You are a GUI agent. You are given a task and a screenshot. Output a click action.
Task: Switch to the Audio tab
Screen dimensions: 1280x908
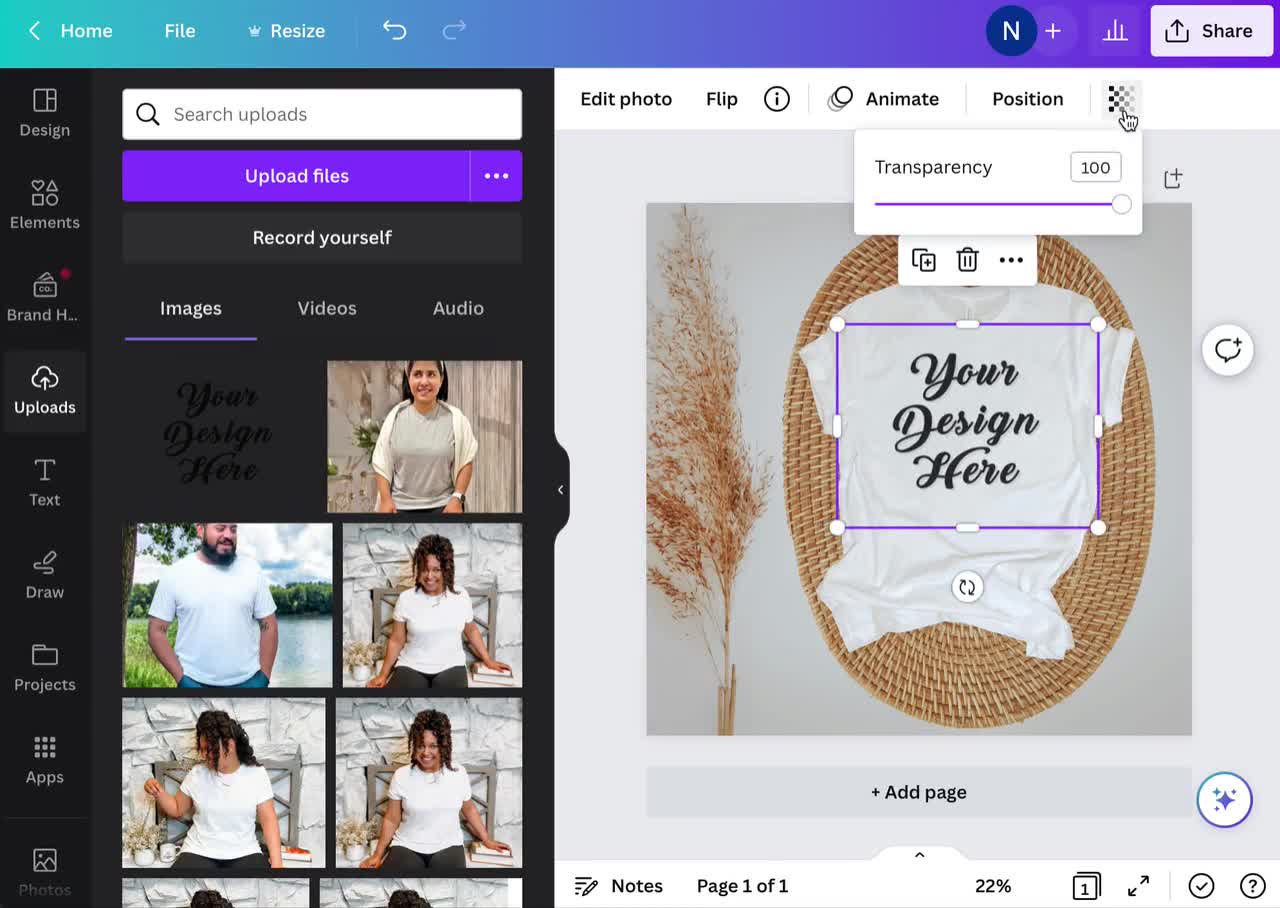coord(458,309)
